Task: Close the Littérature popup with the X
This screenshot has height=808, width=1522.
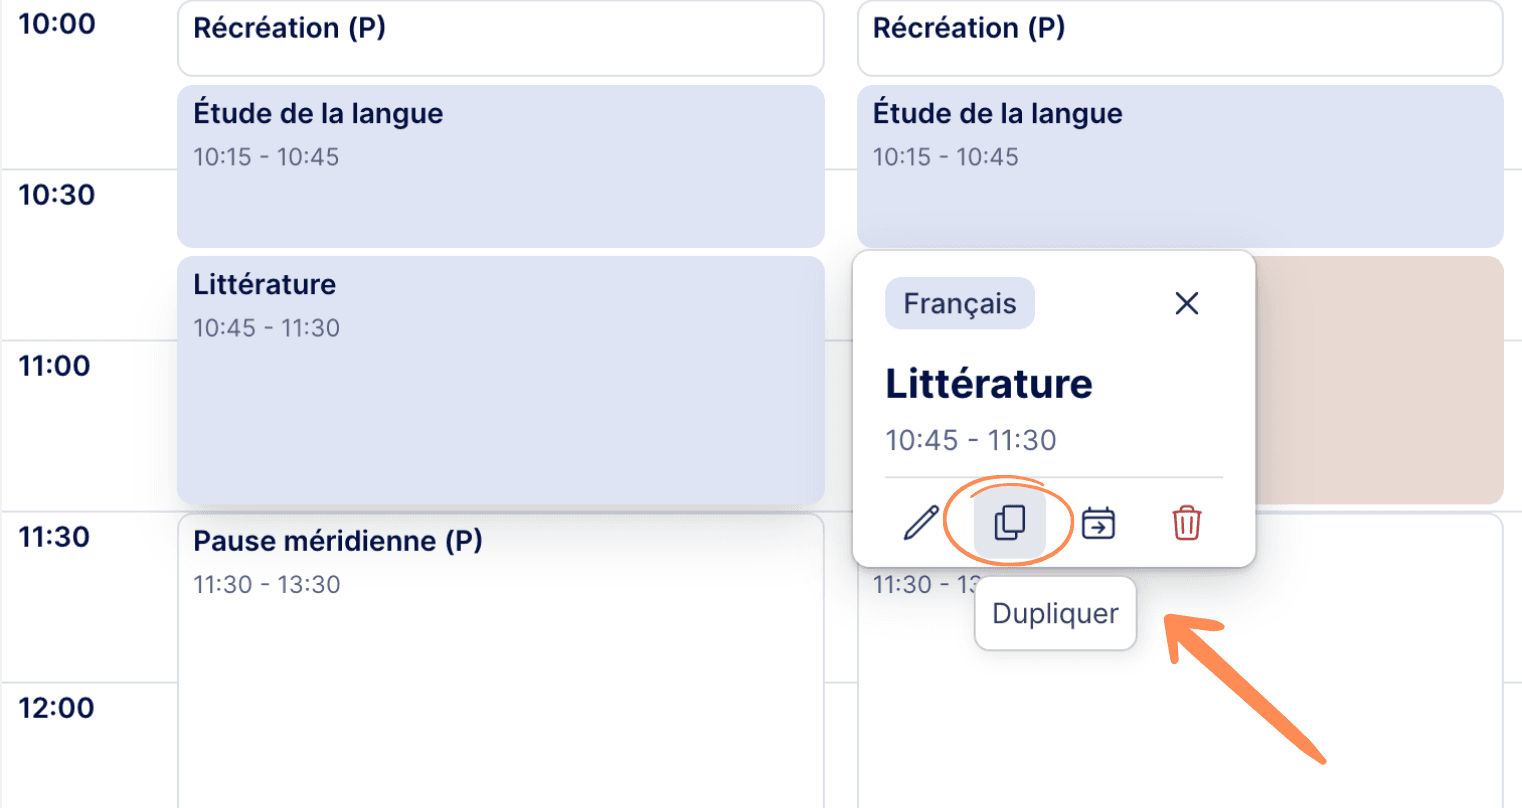Action: [1187, 303]
